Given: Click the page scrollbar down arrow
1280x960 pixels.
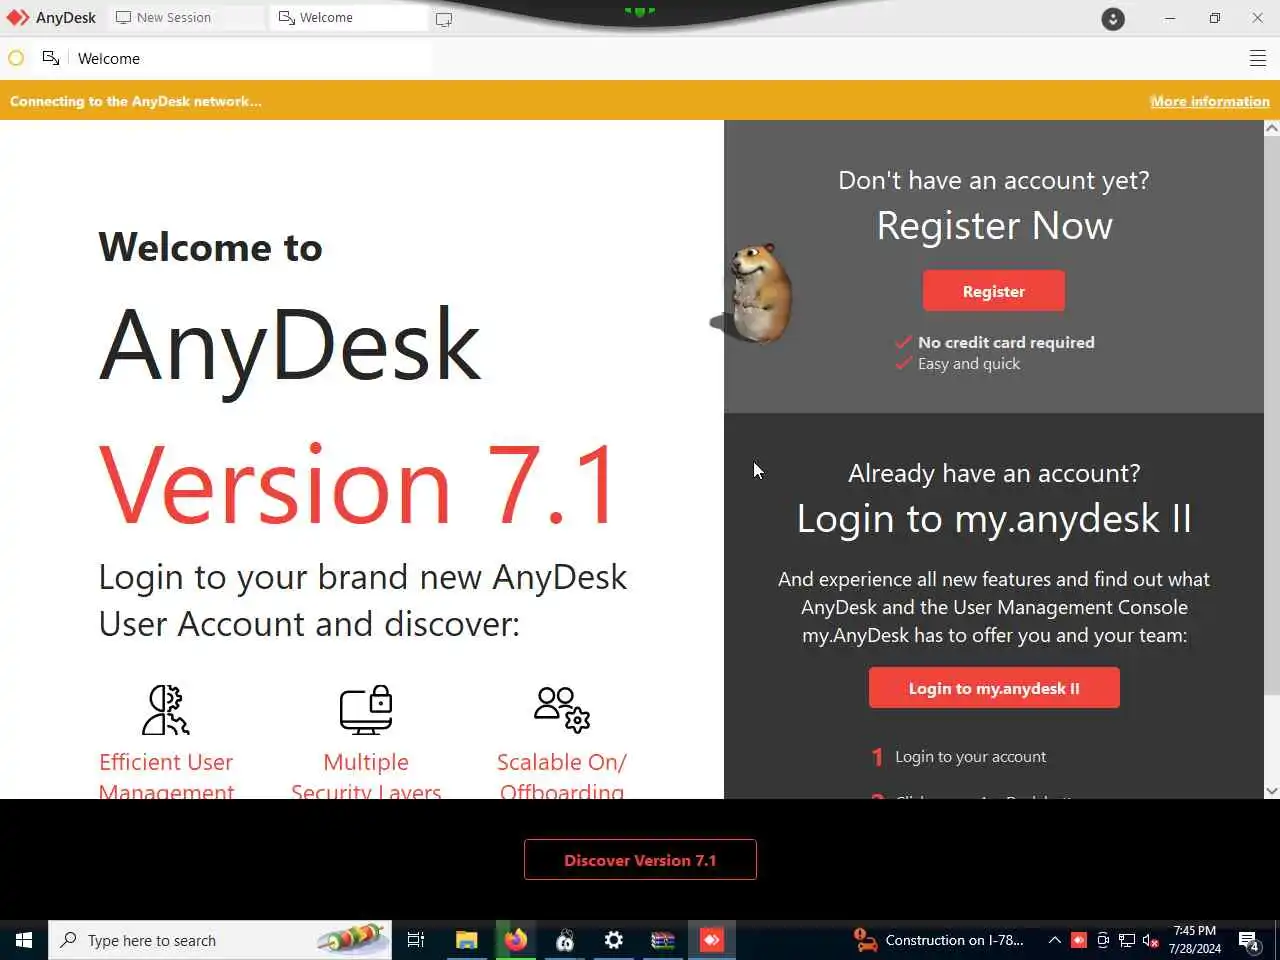Looking at the screenshot, I should point(1272,790).
